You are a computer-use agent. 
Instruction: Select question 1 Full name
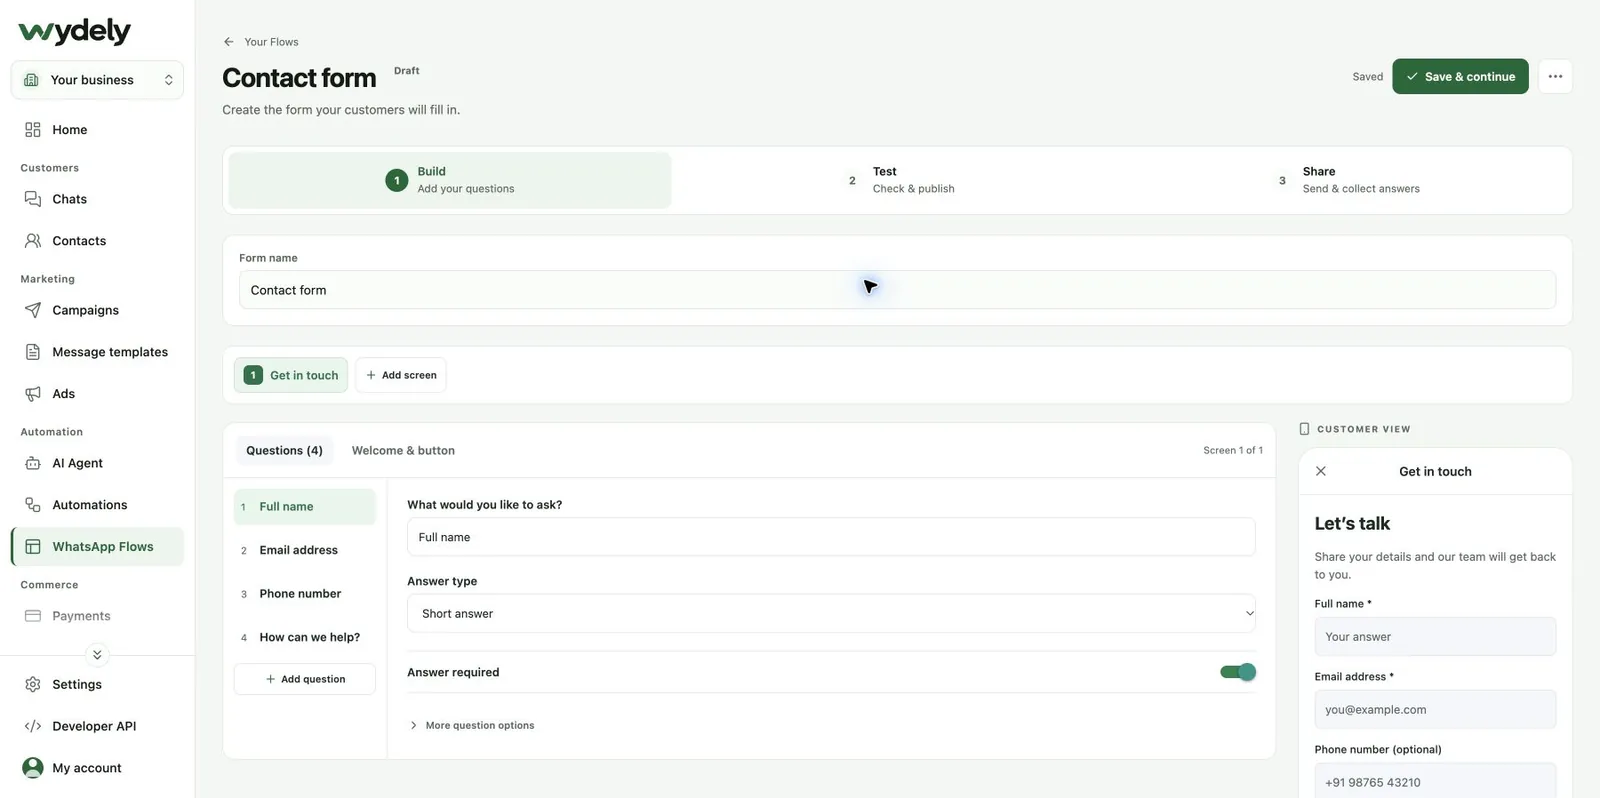click(x=305, y=507)
